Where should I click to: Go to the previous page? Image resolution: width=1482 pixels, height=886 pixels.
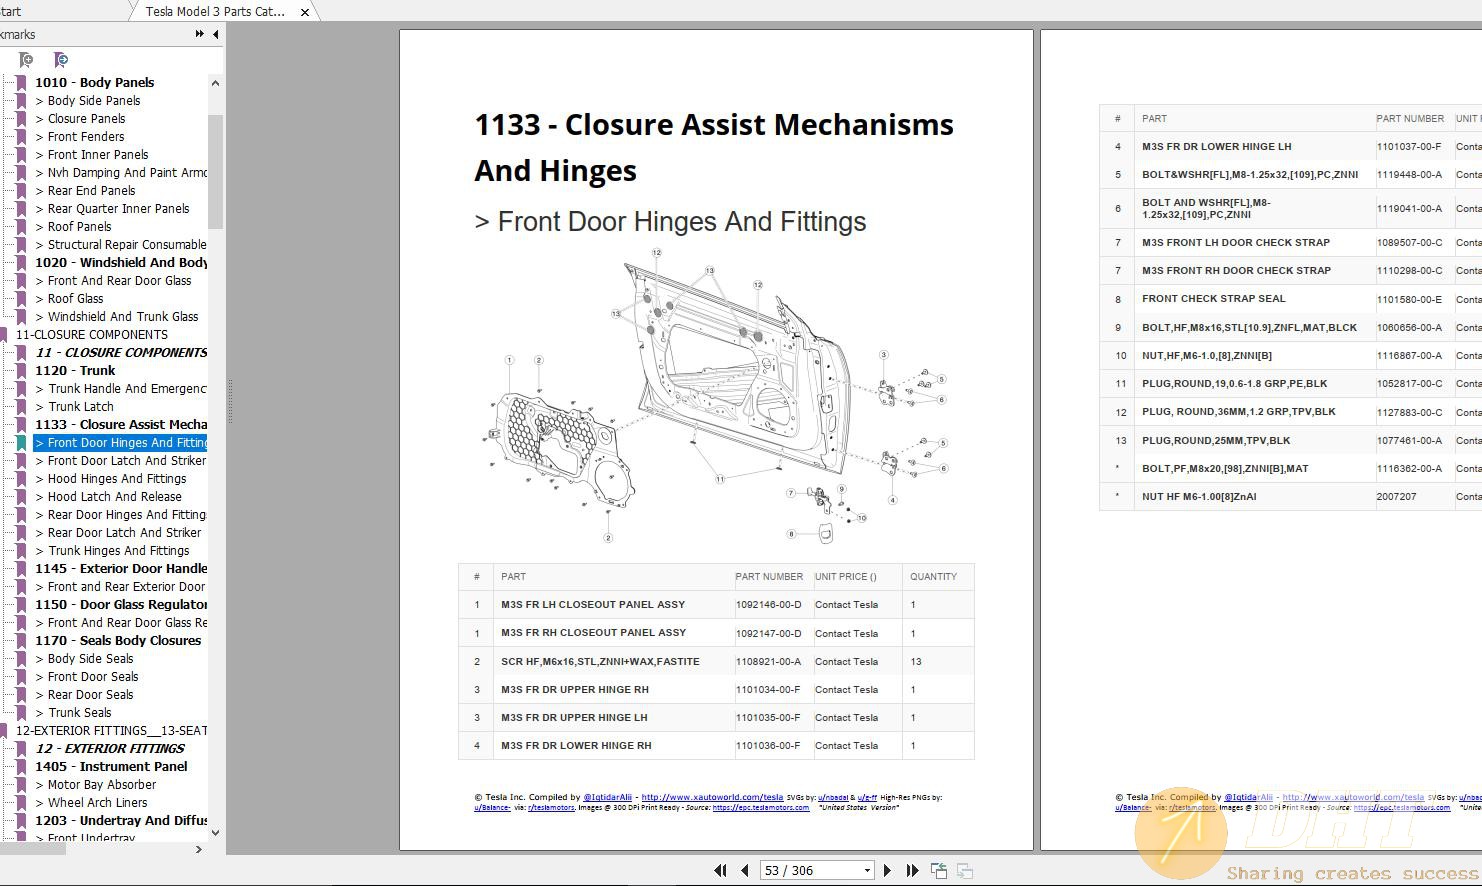point(745,871)
